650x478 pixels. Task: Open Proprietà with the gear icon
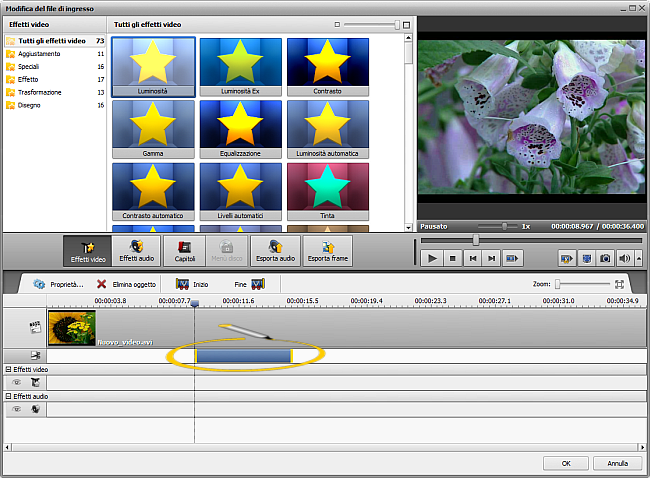click(x=38, y=284)
